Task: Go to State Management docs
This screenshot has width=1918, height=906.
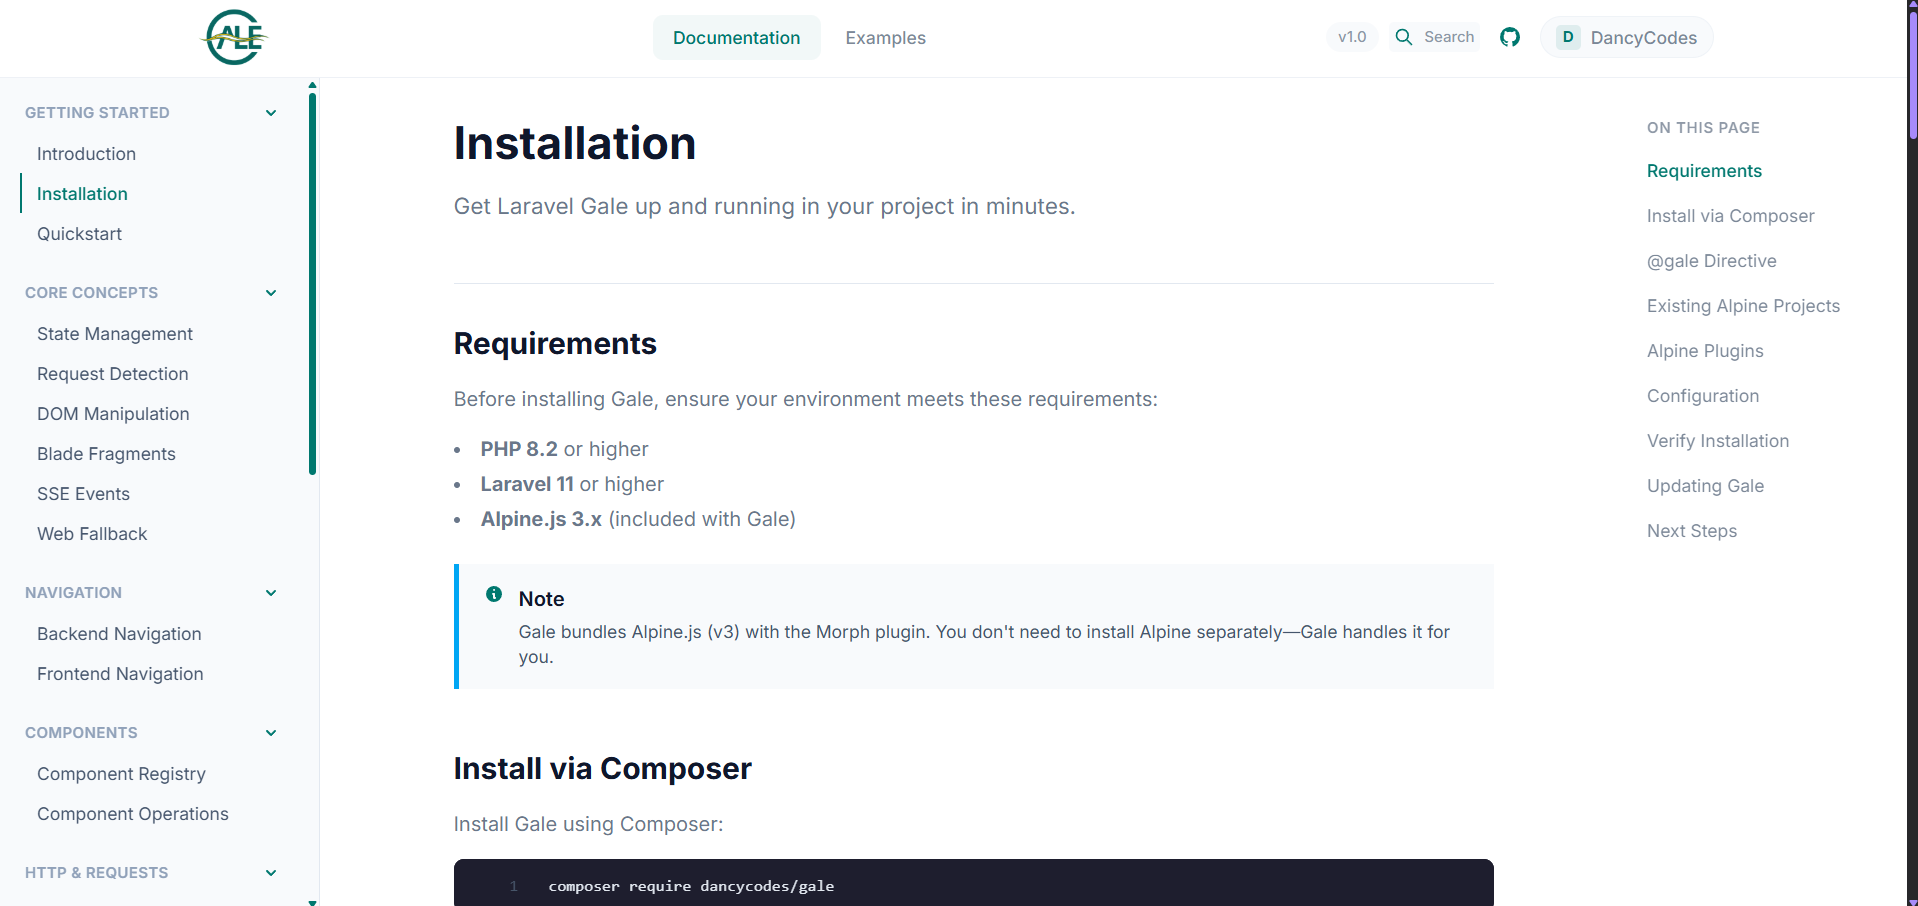Action: pyautogui.click(x=115, y=334)
